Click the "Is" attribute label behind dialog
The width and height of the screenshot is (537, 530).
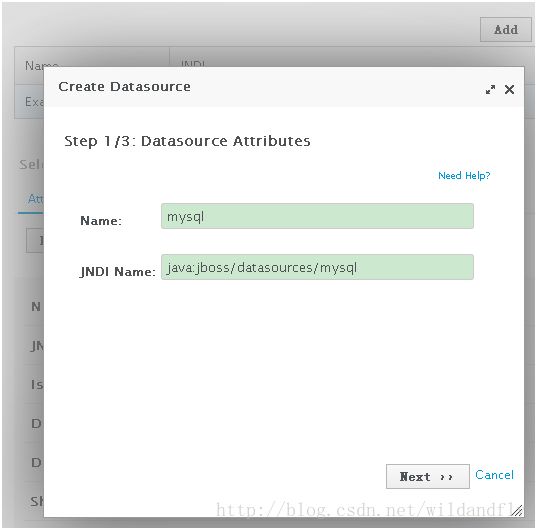(x=37, y=384)
